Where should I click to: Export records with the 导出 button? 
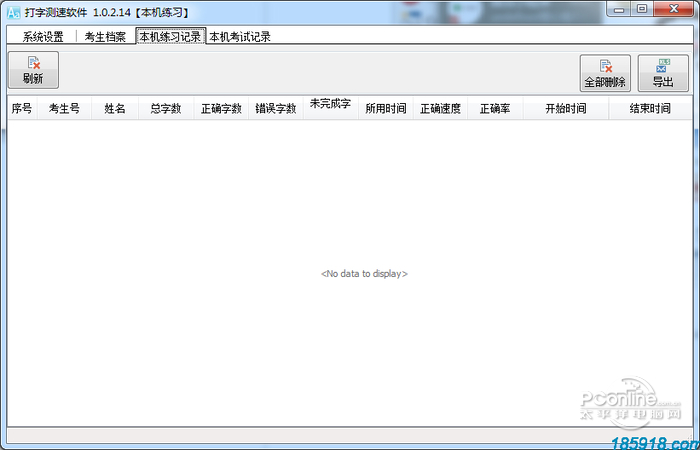pos(663,73)
